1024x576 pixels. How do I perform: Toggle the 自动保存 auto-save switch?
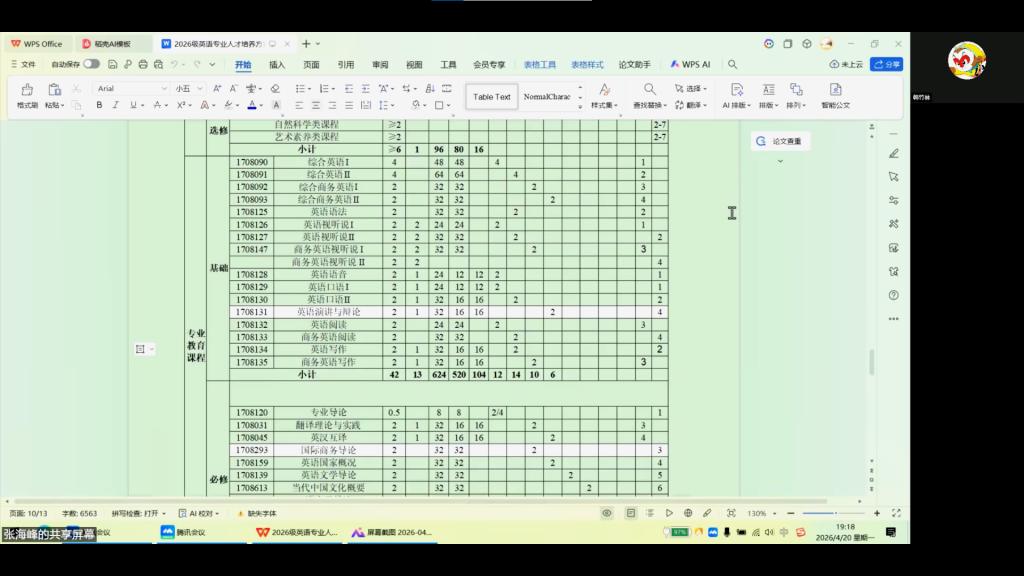tap(91, 64)
